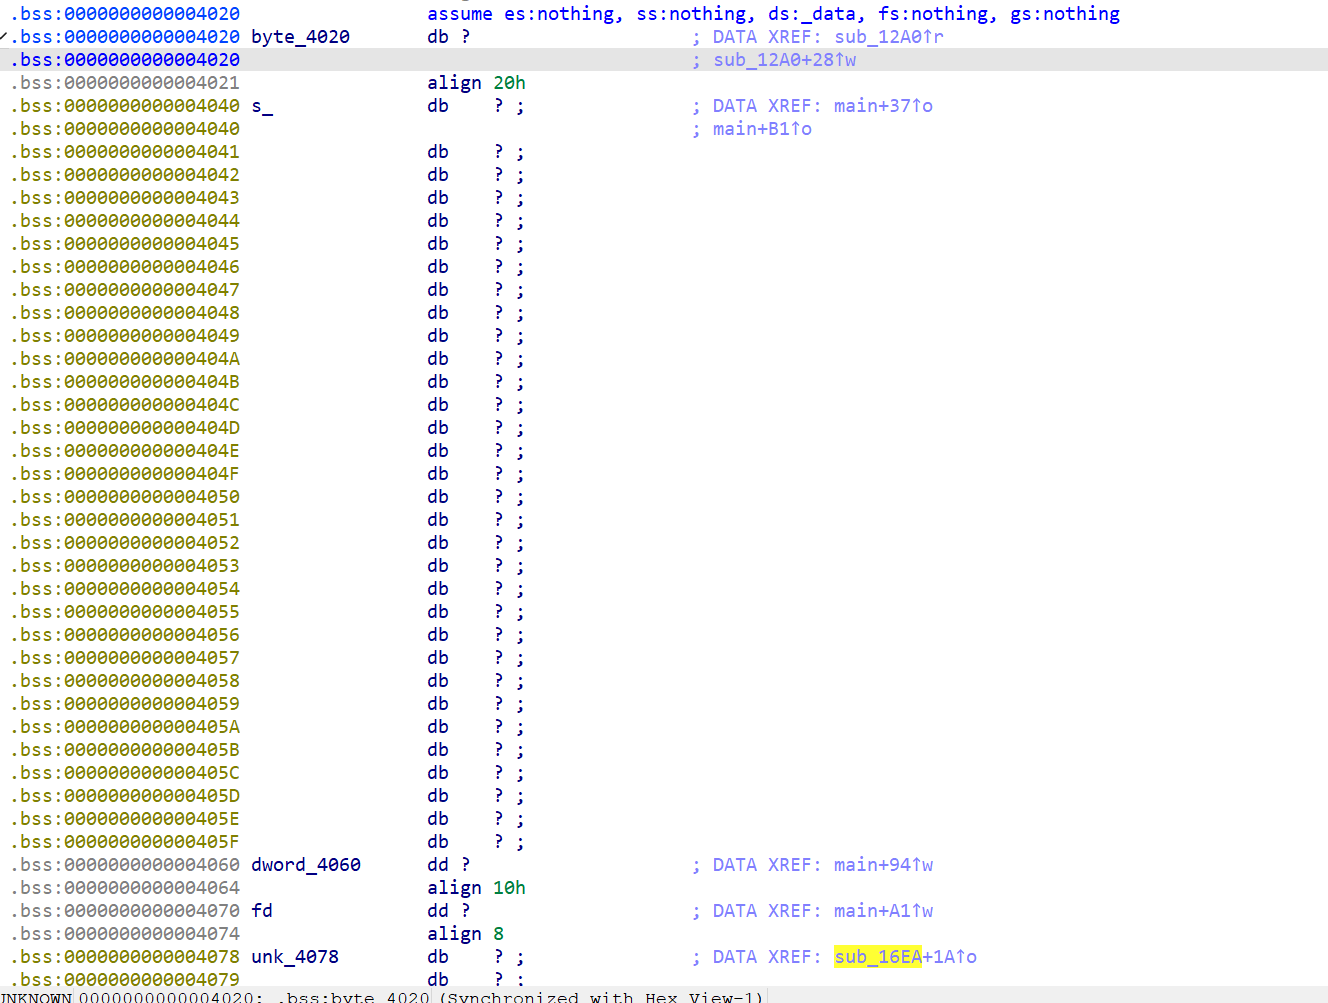Viewport: 1328px width, 1003px height.
Task: Click address .bss:0000000000004064
Action: point(125,888)
